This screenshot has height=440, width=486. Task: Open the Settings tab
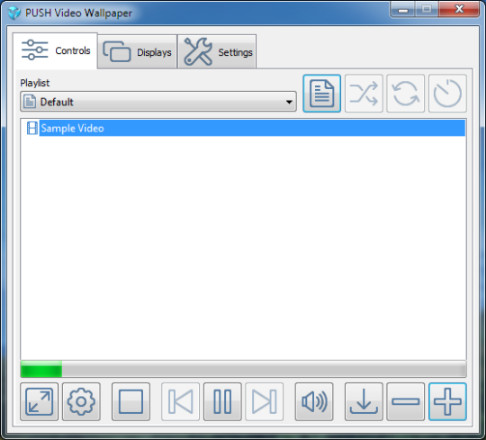click(x=217, y=52)
